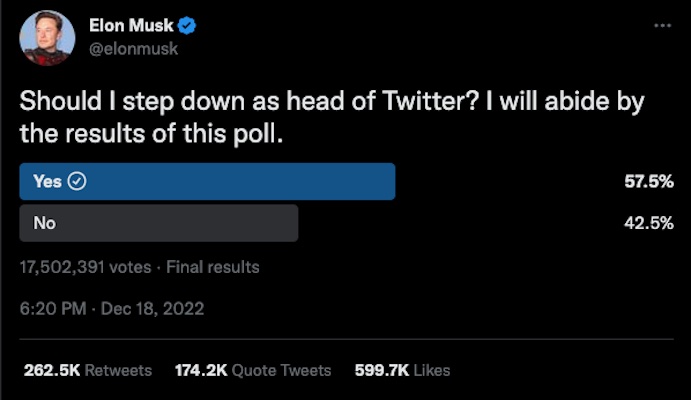Show the 599.7K Likes list
Viewport: 691px width, 400px height.
coord(402,370)
